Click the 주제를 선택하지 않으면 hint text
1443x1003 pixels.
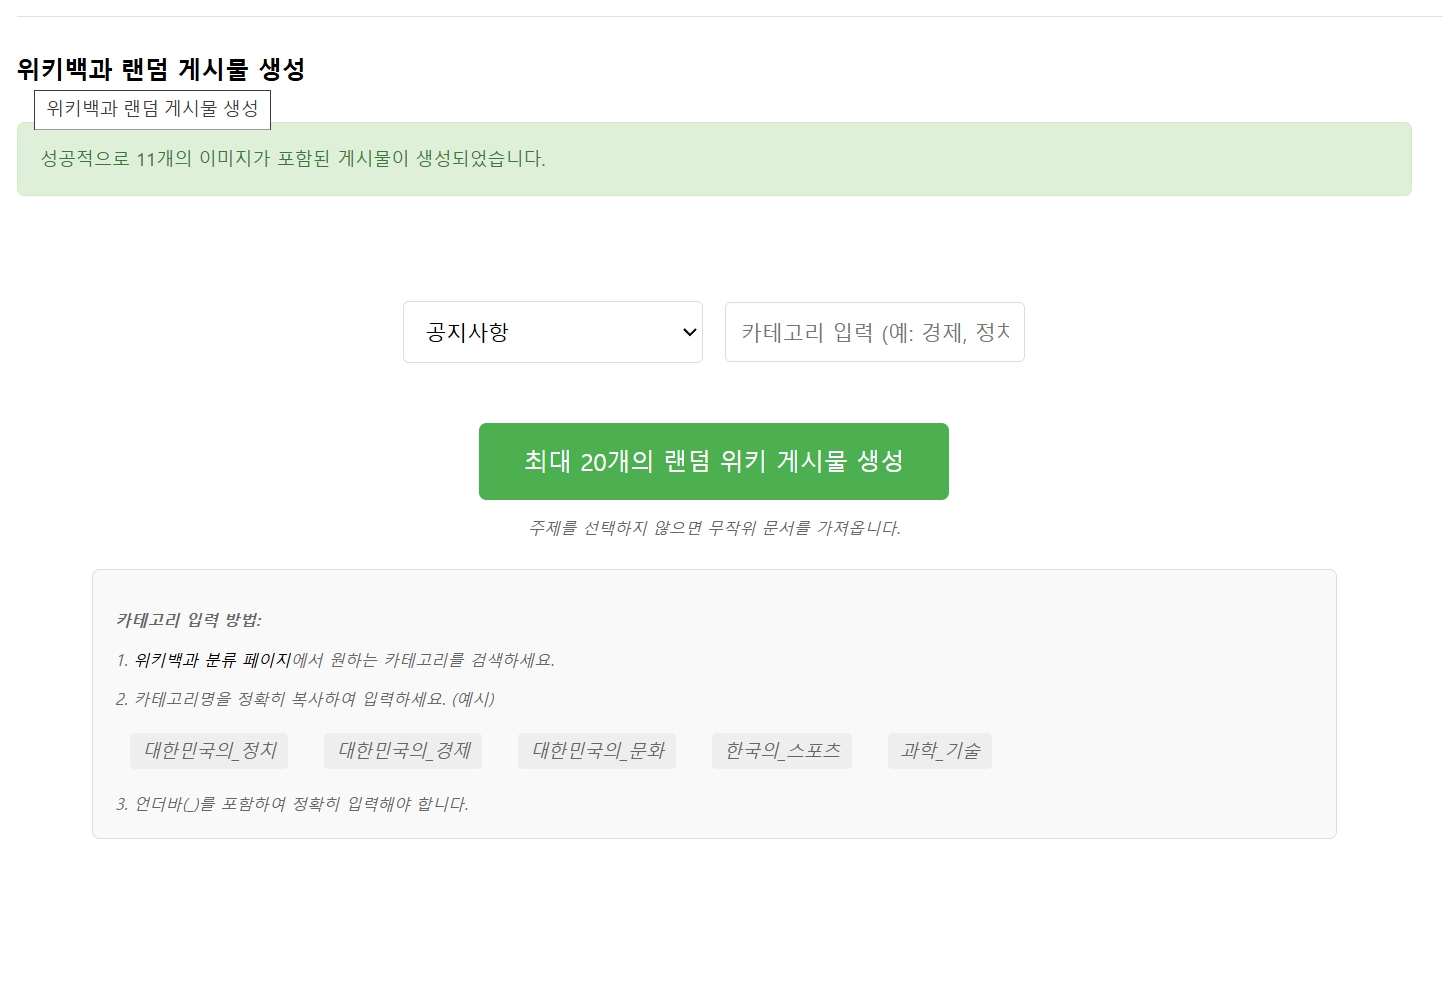[x=714, y=528]
